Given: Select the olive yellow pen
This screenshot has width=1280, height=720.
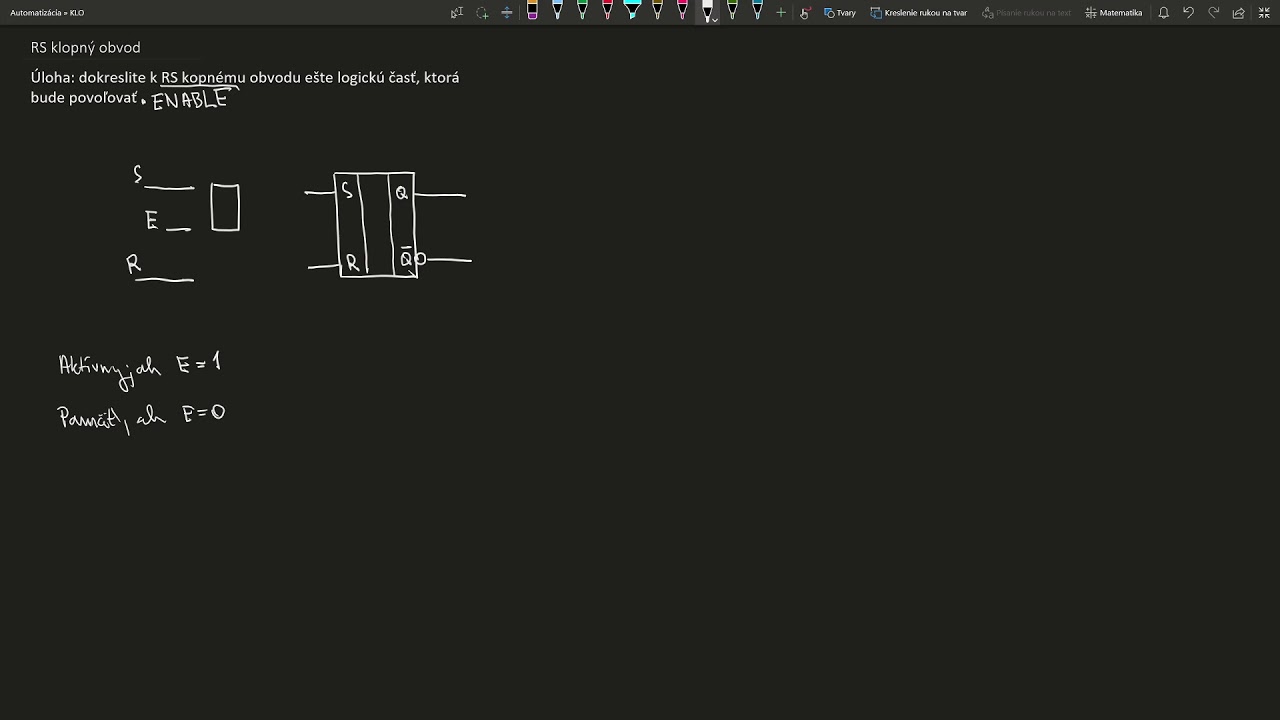Looking at the screenshot, I should (657, 12).
